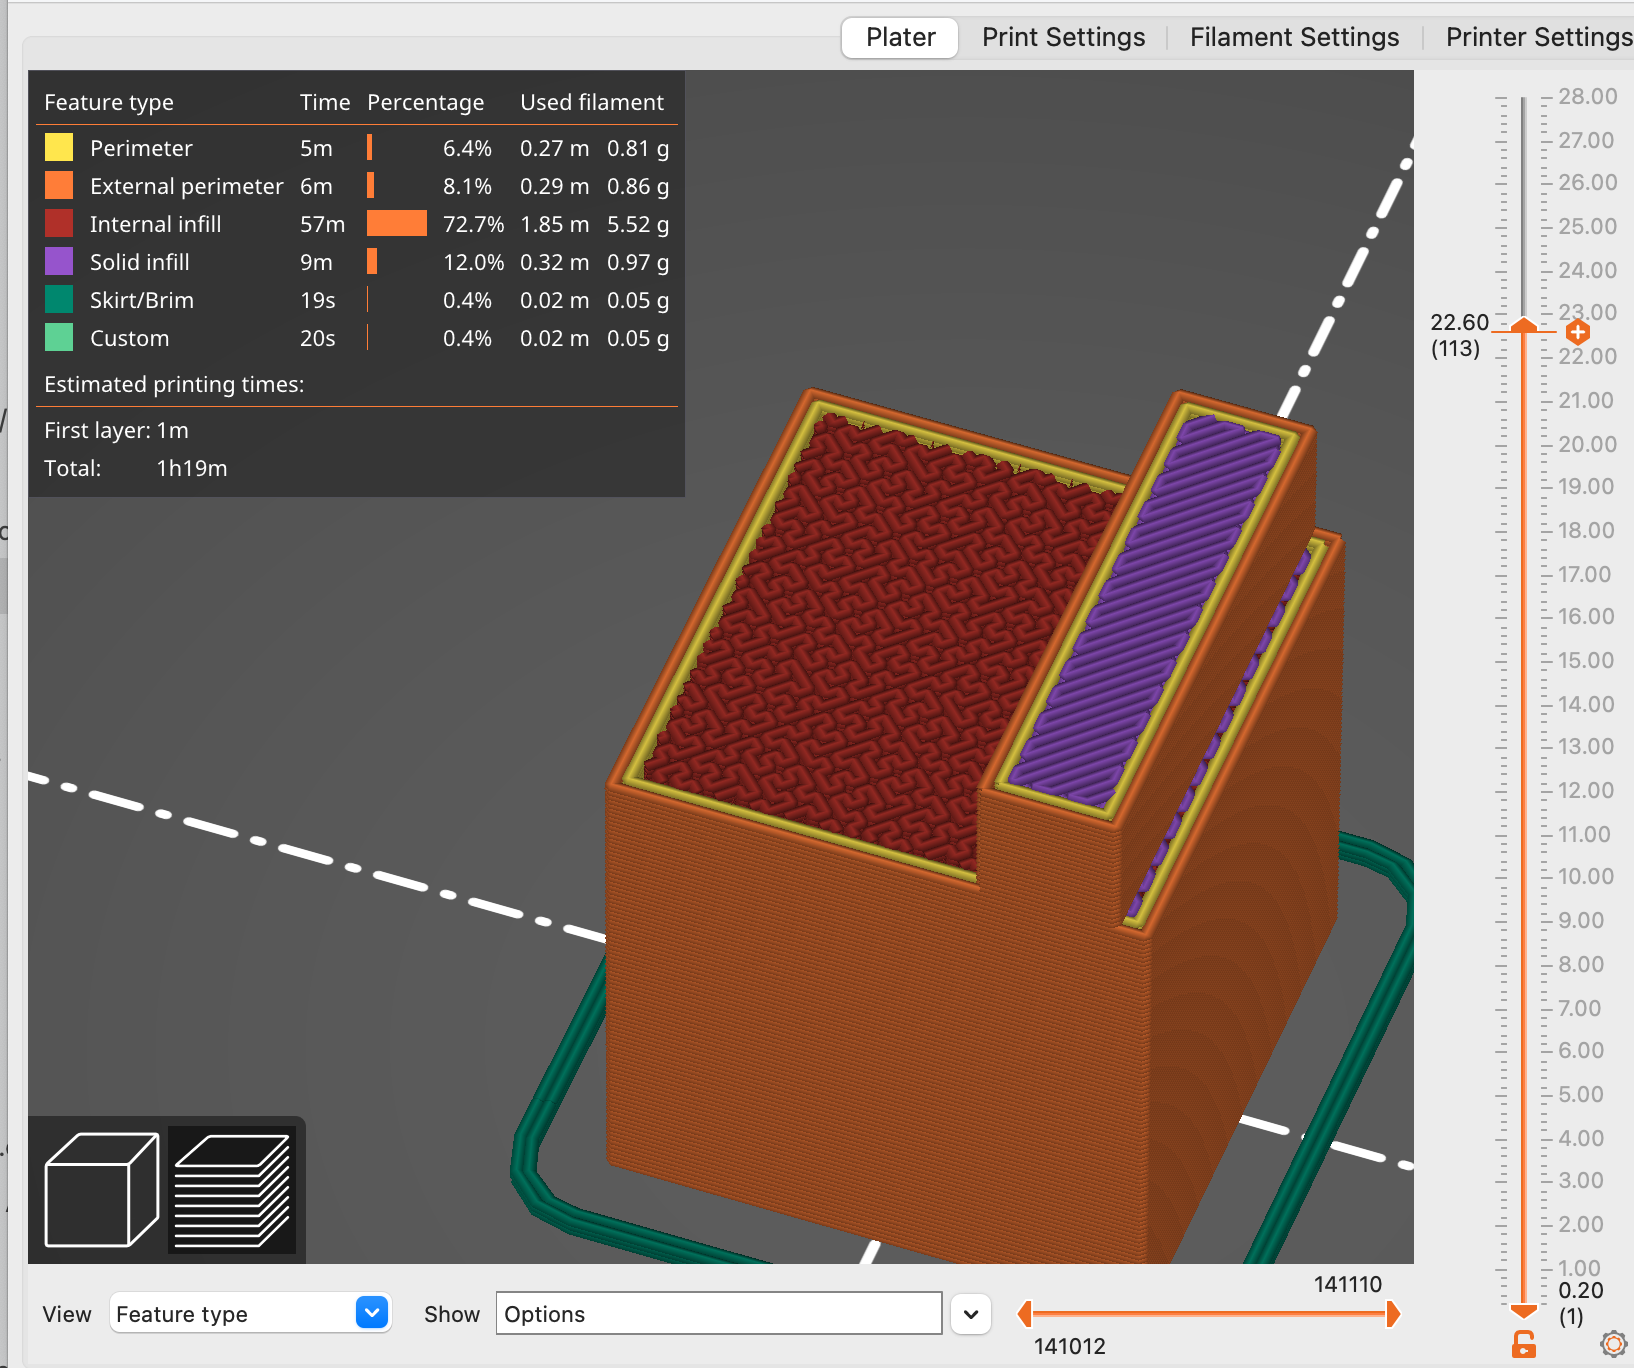The width and height of the screenshot is (1634, 1368).
Task: Click the bottom vertical slider thumb
Action: 1523,1310
